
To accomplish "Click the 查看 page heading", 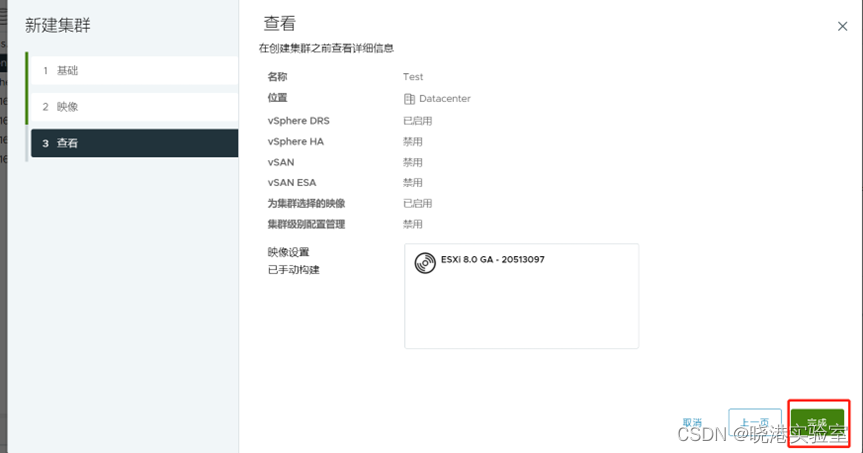I will tap(280, 23).
